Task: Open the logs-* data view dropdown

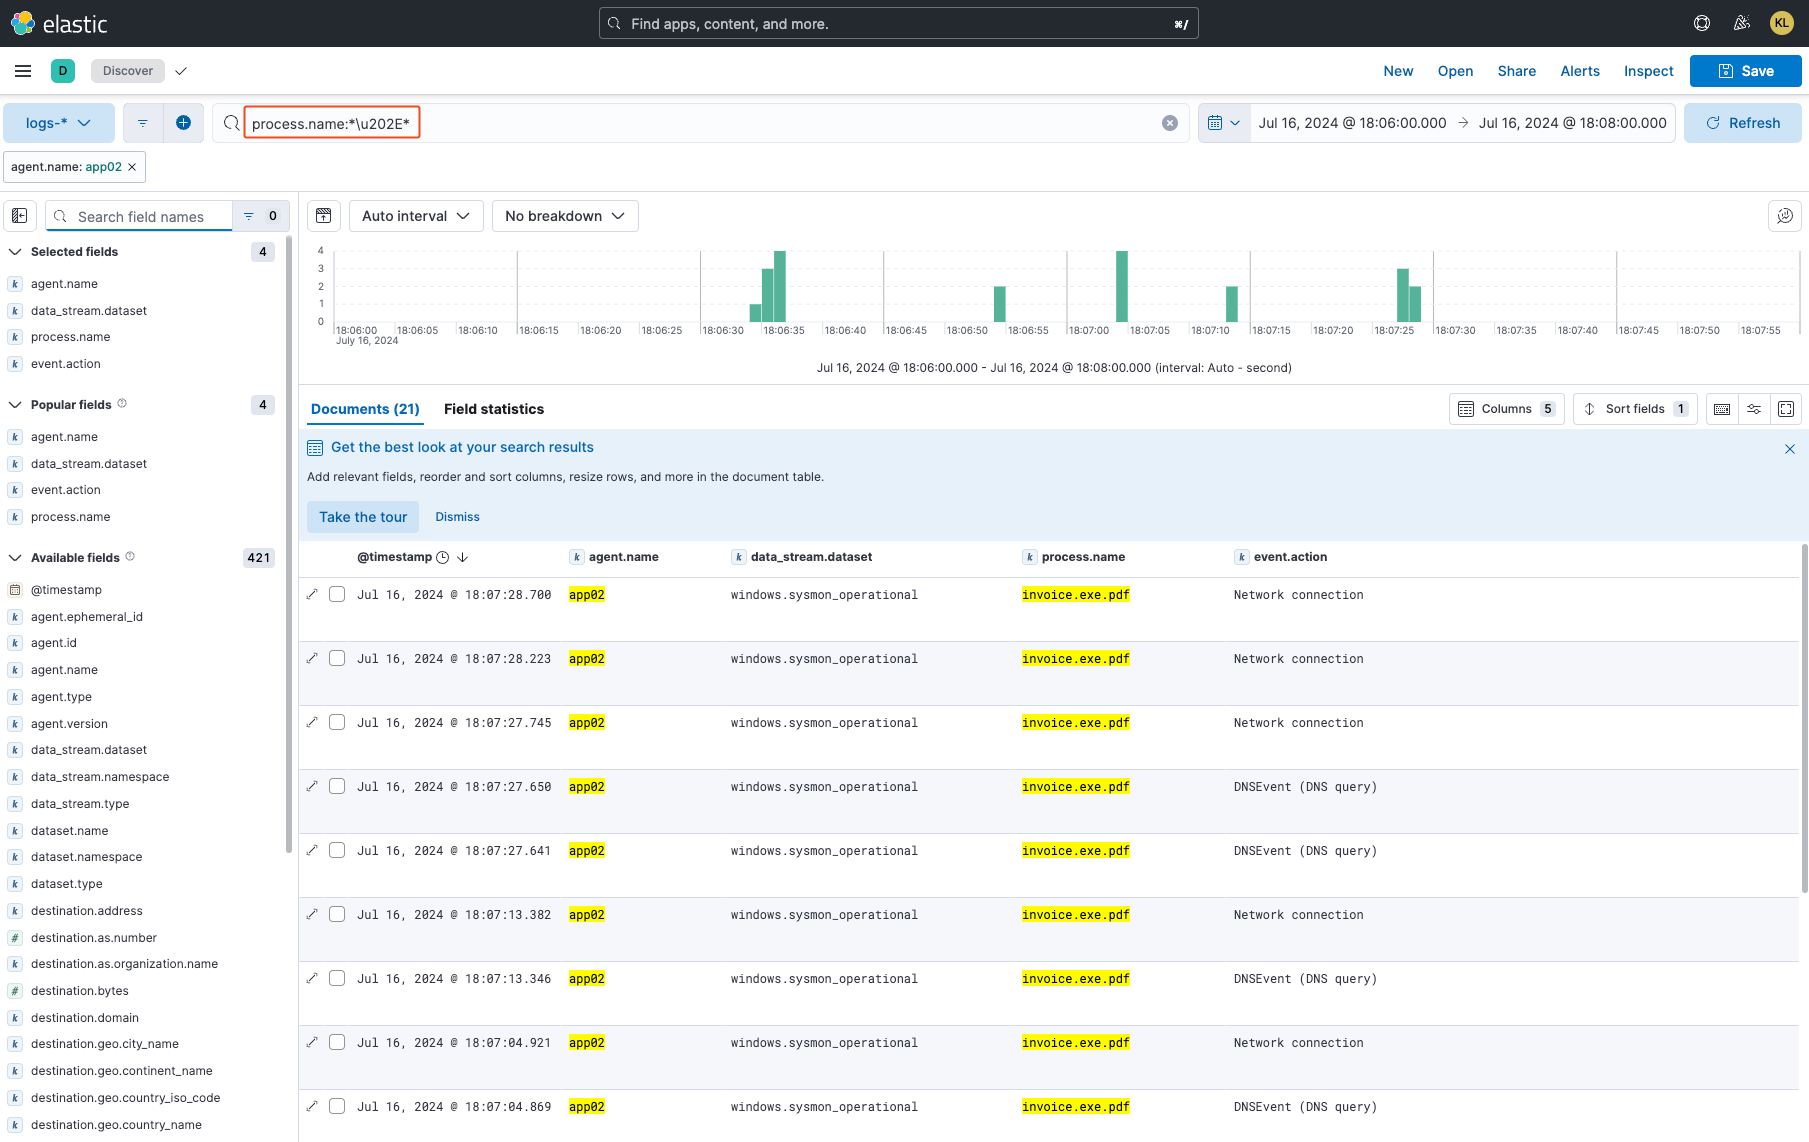Action: pyautogui.click(x=59, y=123)
